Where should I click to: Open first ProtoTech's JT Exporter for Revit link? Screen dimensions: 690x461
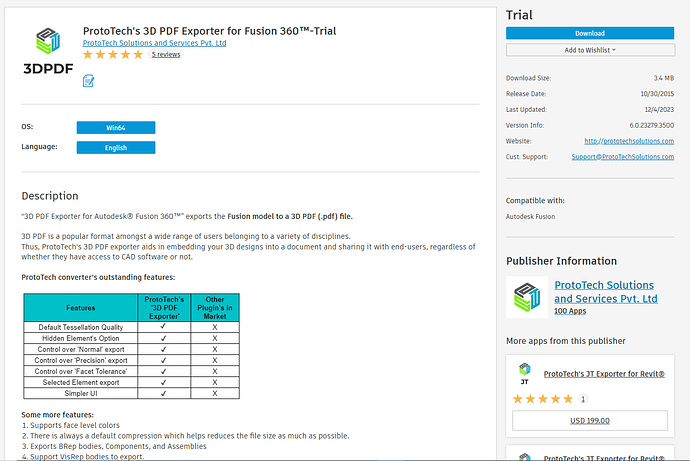pos(604,374)
